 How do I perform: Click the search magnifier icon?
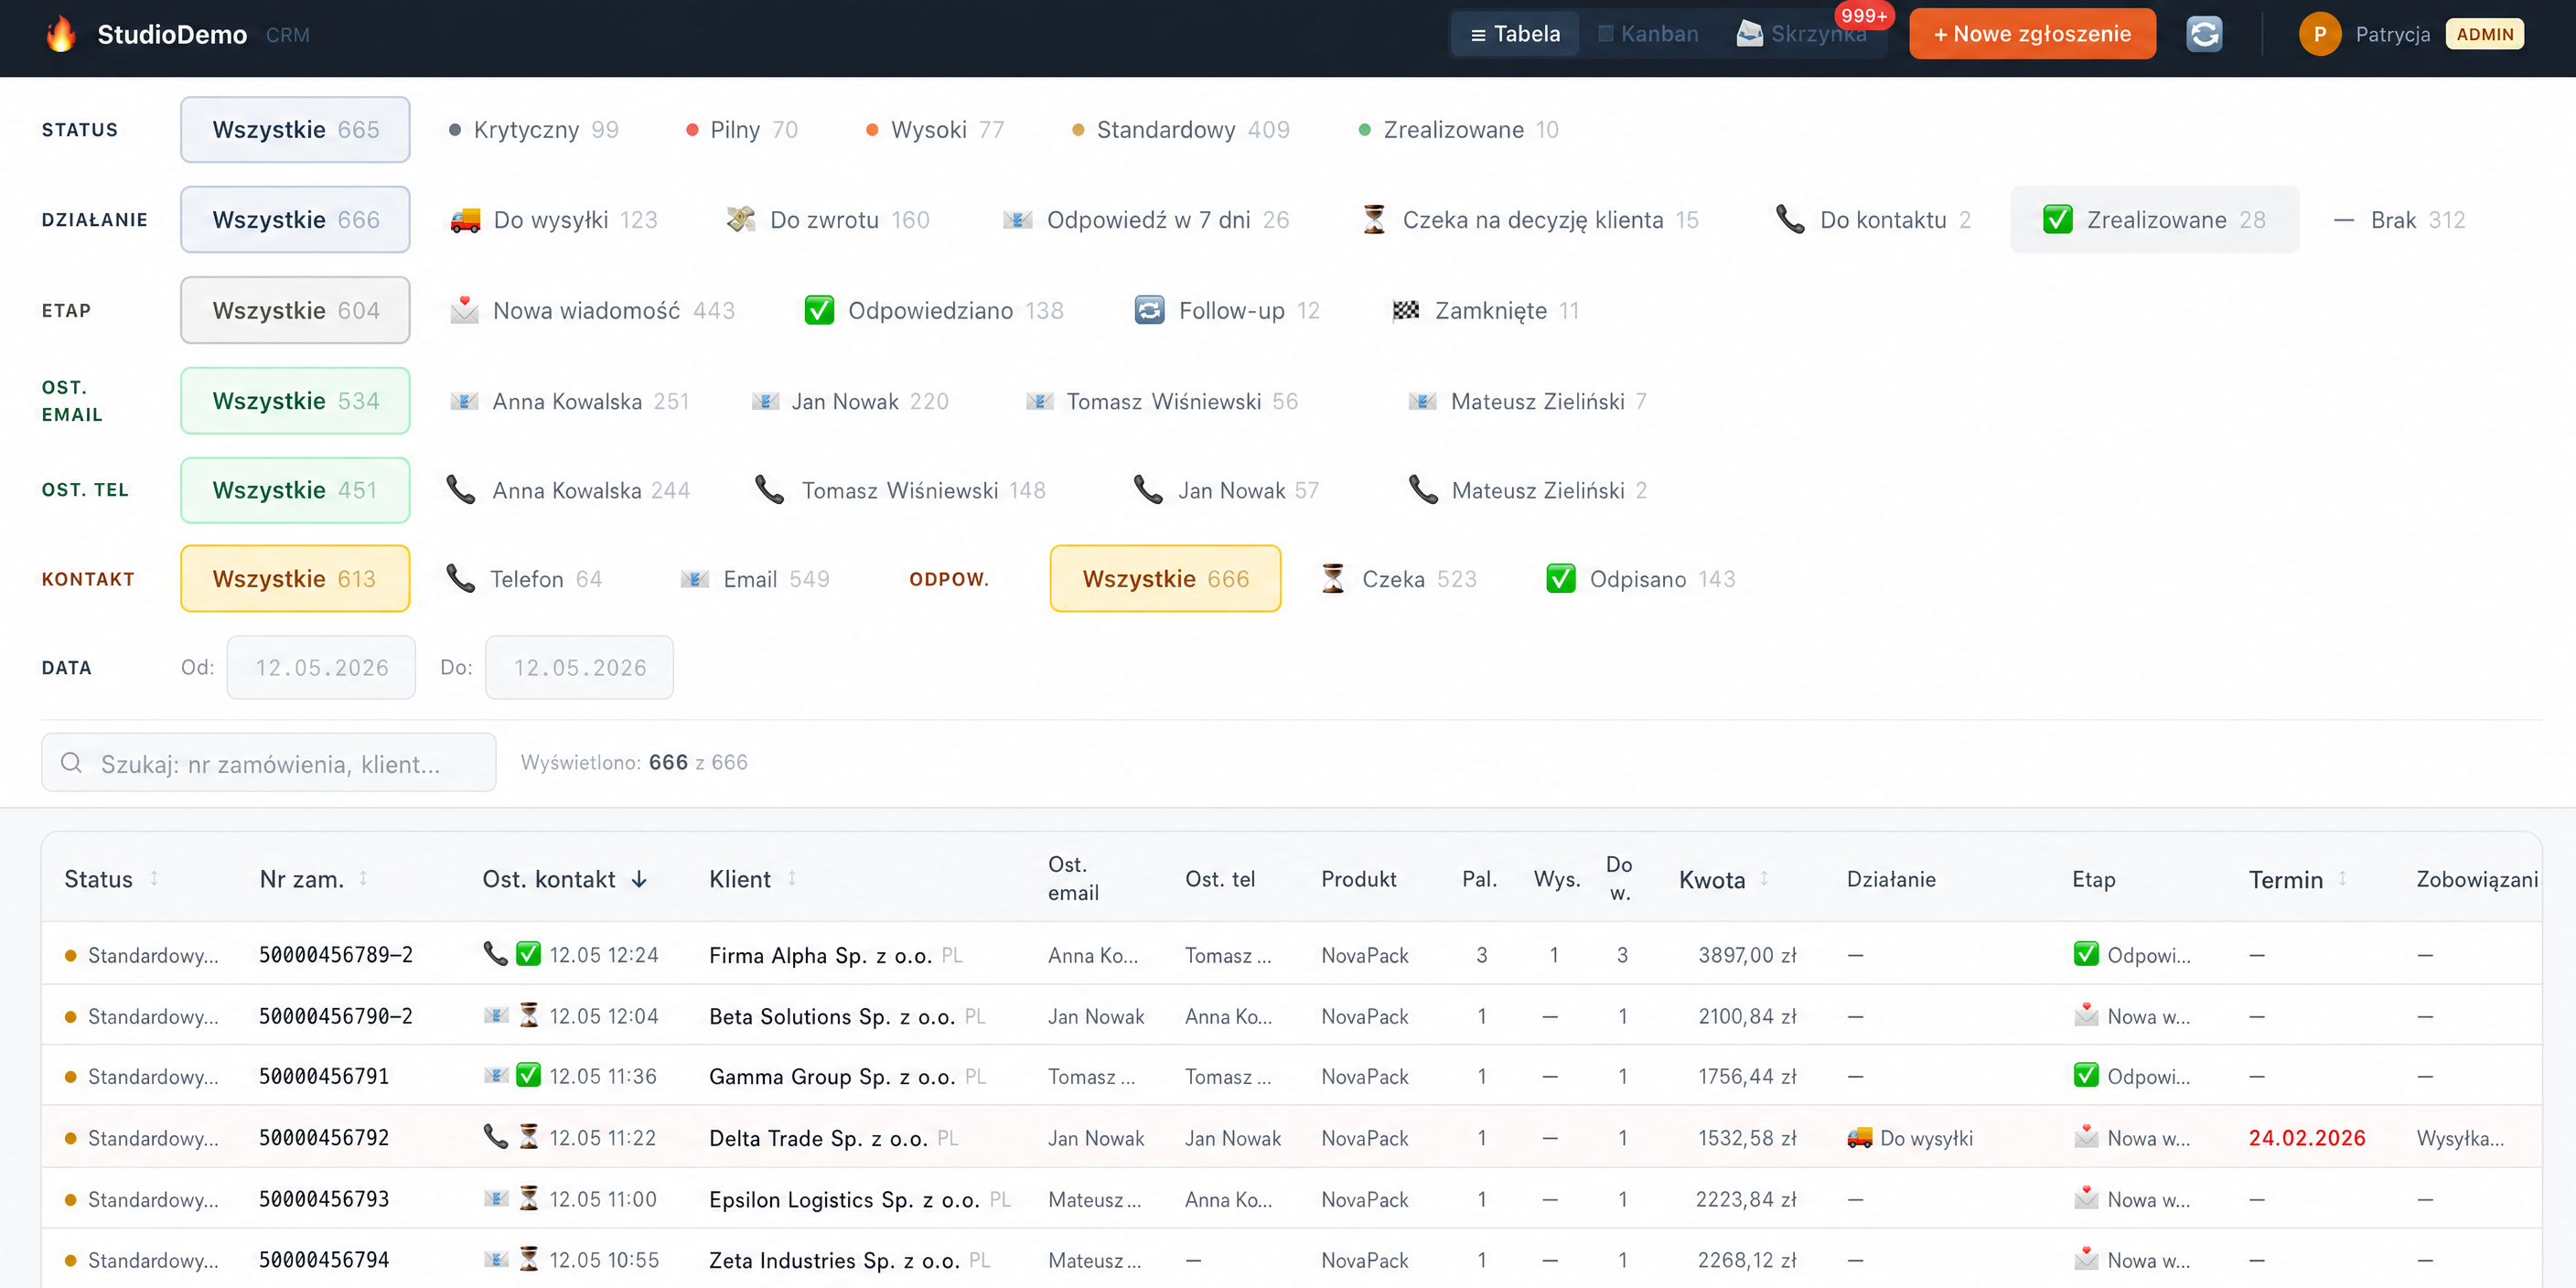71,762
